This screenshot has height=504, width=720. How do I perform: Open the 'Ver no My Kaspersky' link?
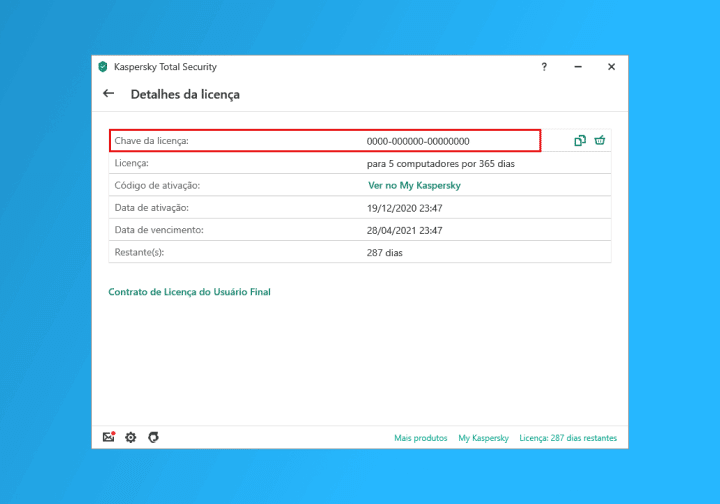pyautogui.click(x=414, y=185)
